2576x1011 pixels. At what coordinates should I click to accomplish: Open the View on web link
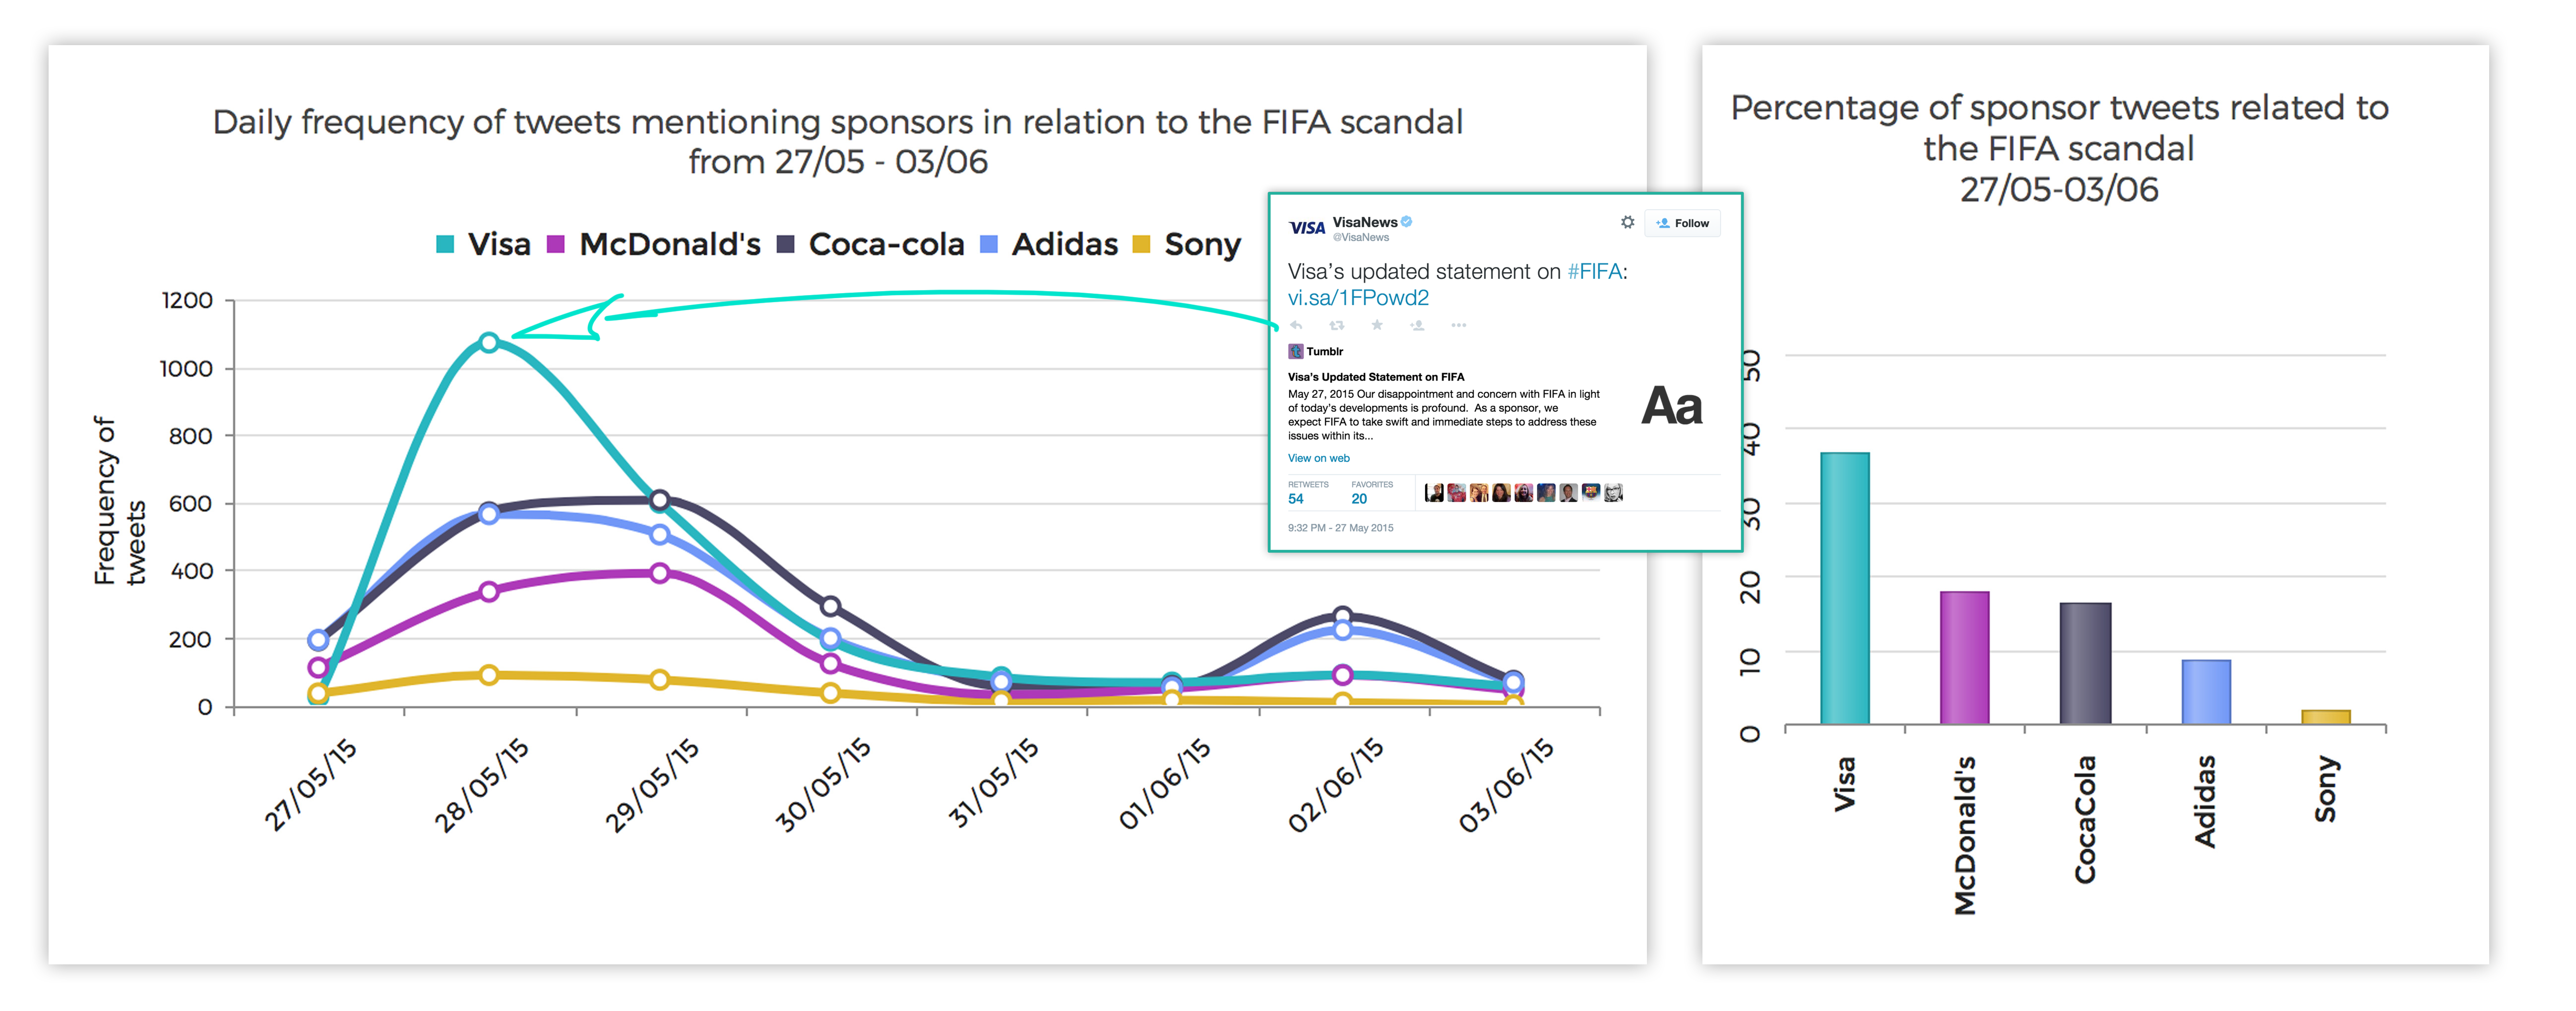[x=1318, y=458]
